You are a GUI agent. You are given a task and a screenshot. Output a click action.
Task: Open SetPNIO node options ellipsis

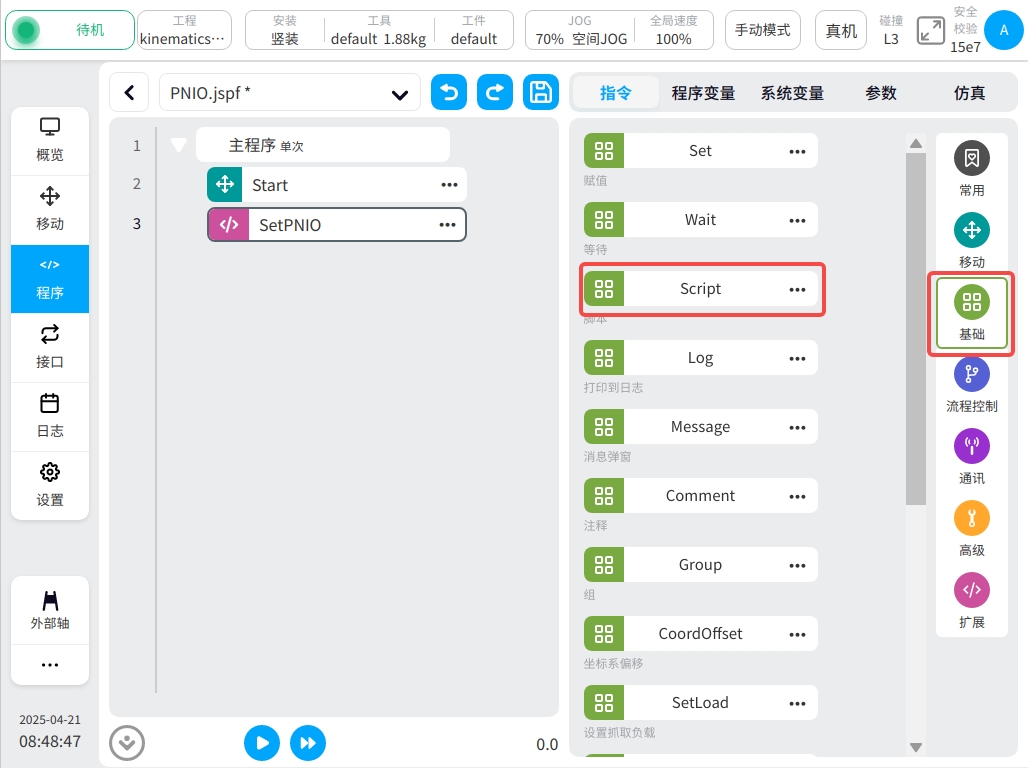tap(447, 225)
